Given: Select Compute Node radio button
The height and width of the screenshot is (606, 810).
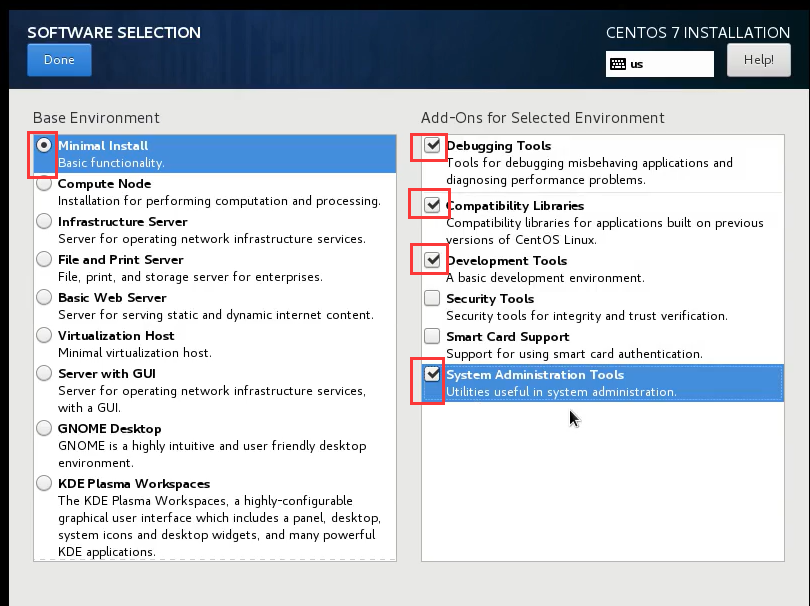Looking at the screenshot, I should coord(44,183).
